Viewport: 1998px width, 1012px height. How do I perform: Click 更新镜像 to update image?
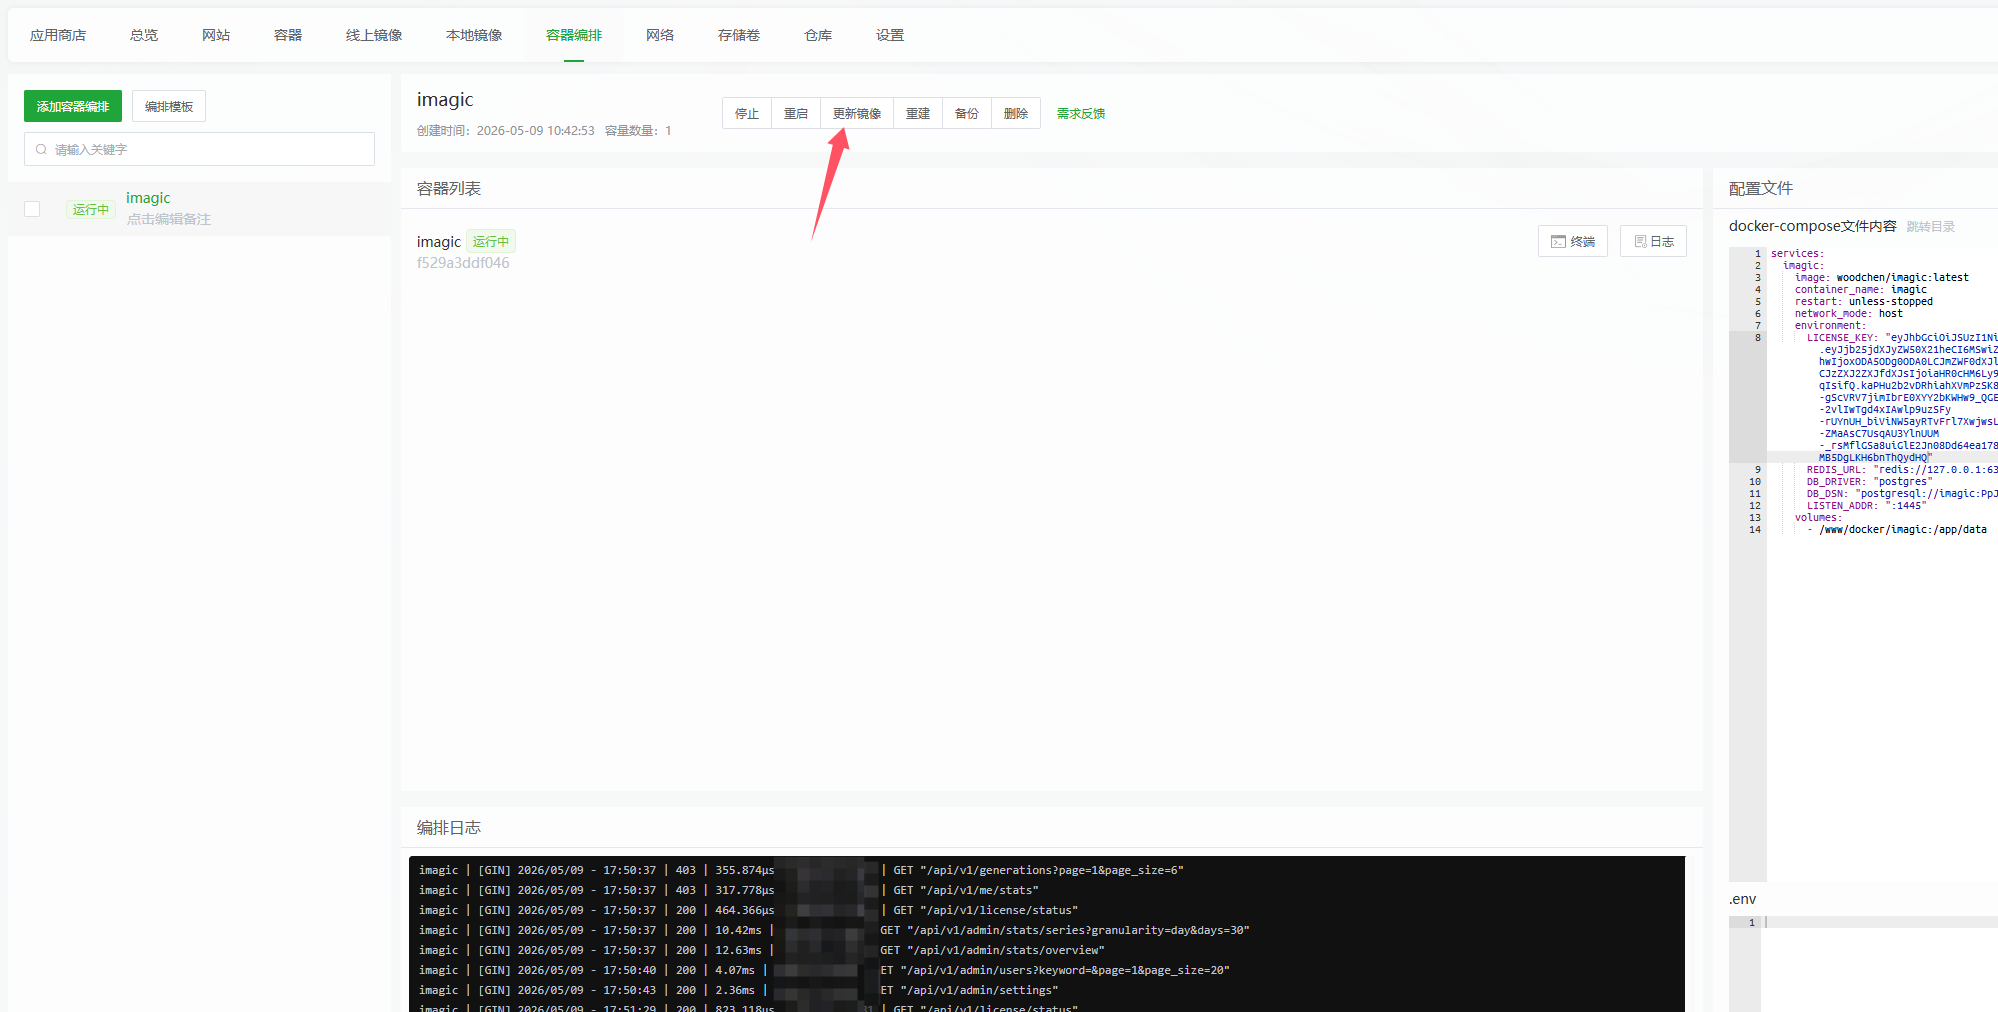pyautogui.click(x=857, y=113)
